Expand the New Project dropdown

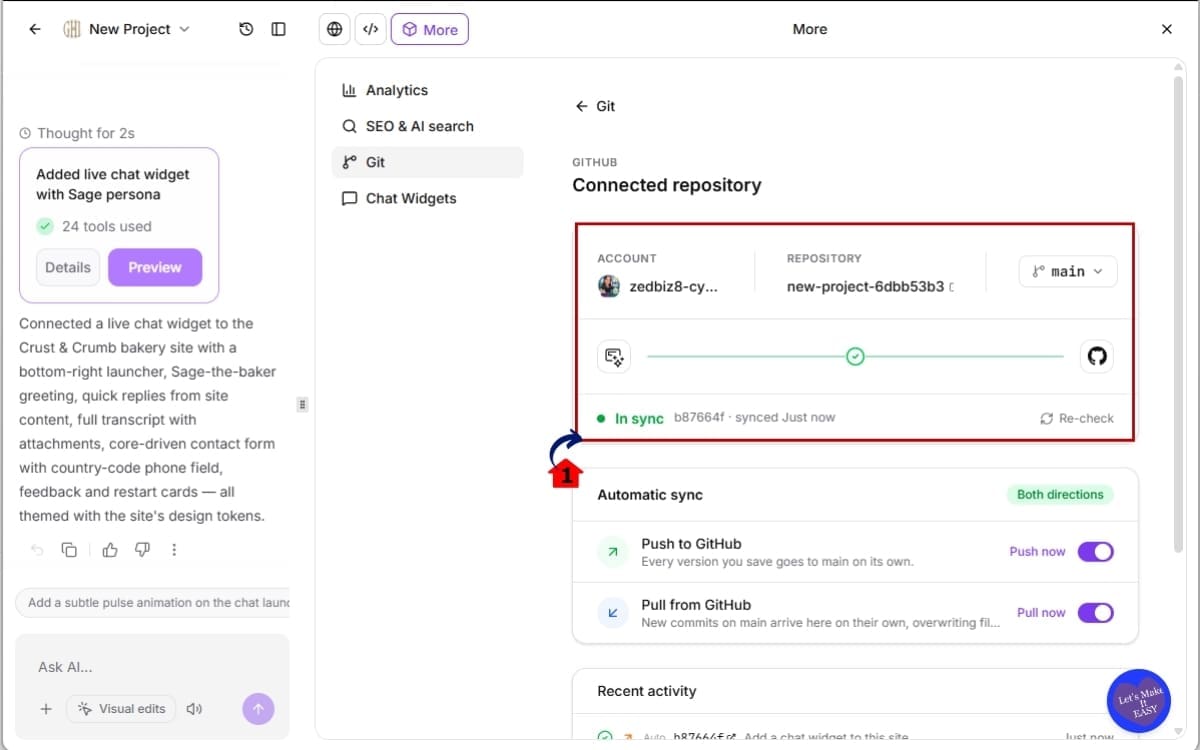pos(127,29)
